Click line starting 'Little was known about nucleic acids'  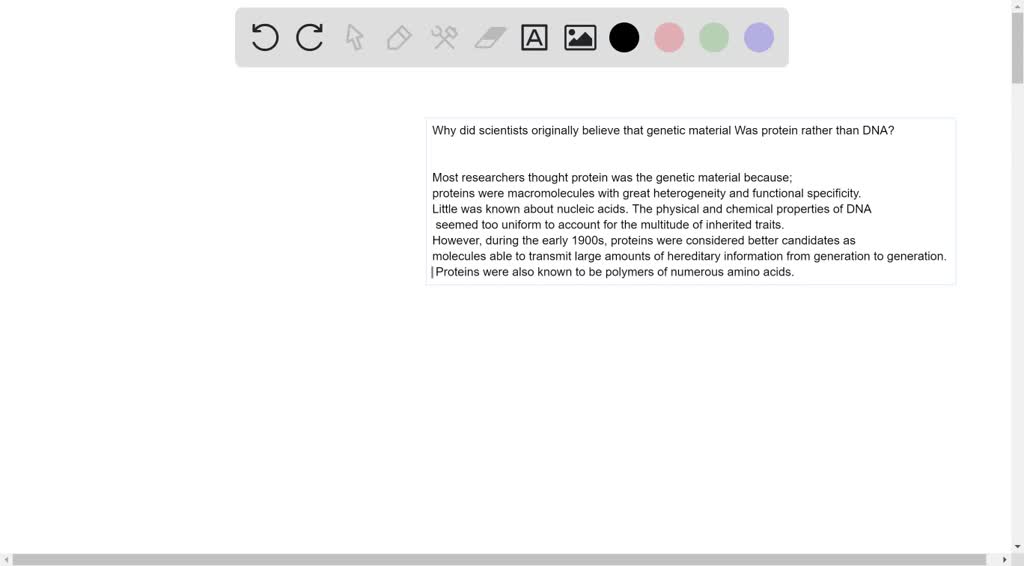click(x=652, y=209)
